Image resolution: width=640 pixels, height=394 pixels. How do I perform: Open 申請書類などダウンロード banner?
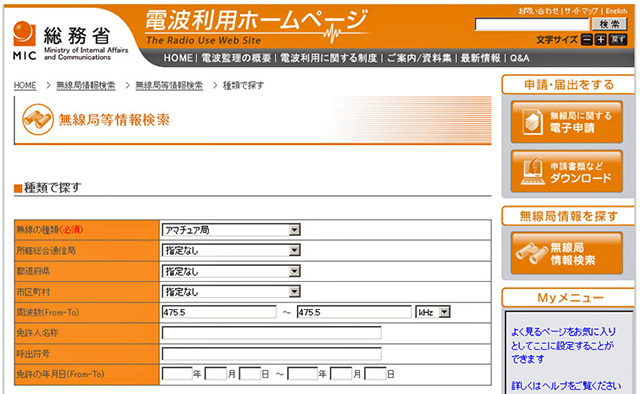(x=567, y=171)
